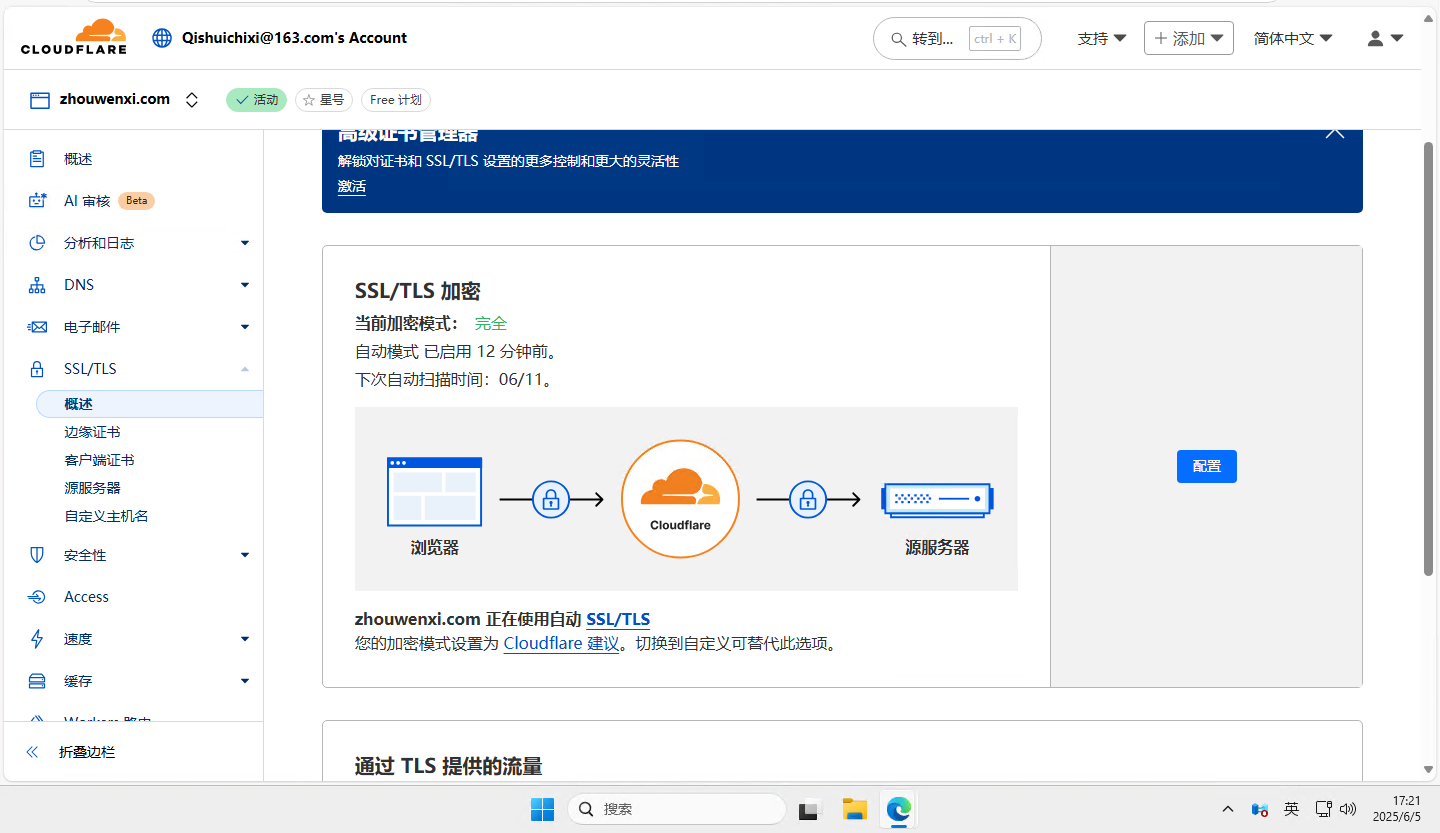Image resolution: width=1440 pixels, height=833 pixels.
Task: Open 客户端证书 submenu item
Action: pos(99,460)
